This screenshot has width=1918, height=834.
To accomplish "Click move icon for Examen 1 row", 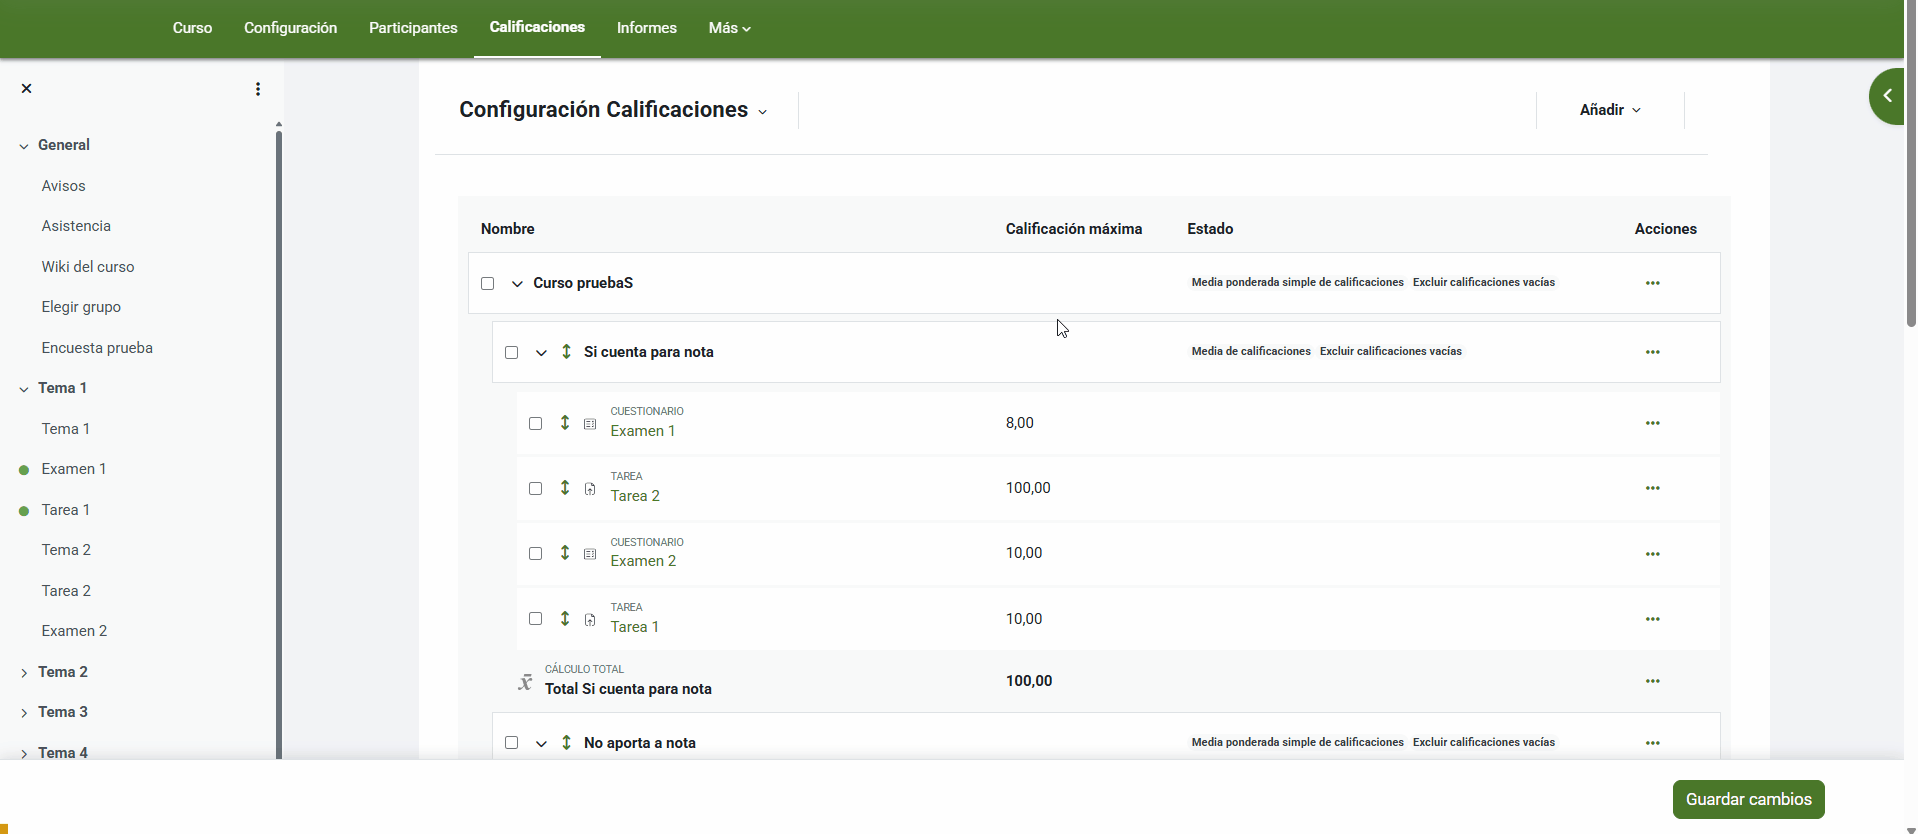I will [x=565, y=423].
